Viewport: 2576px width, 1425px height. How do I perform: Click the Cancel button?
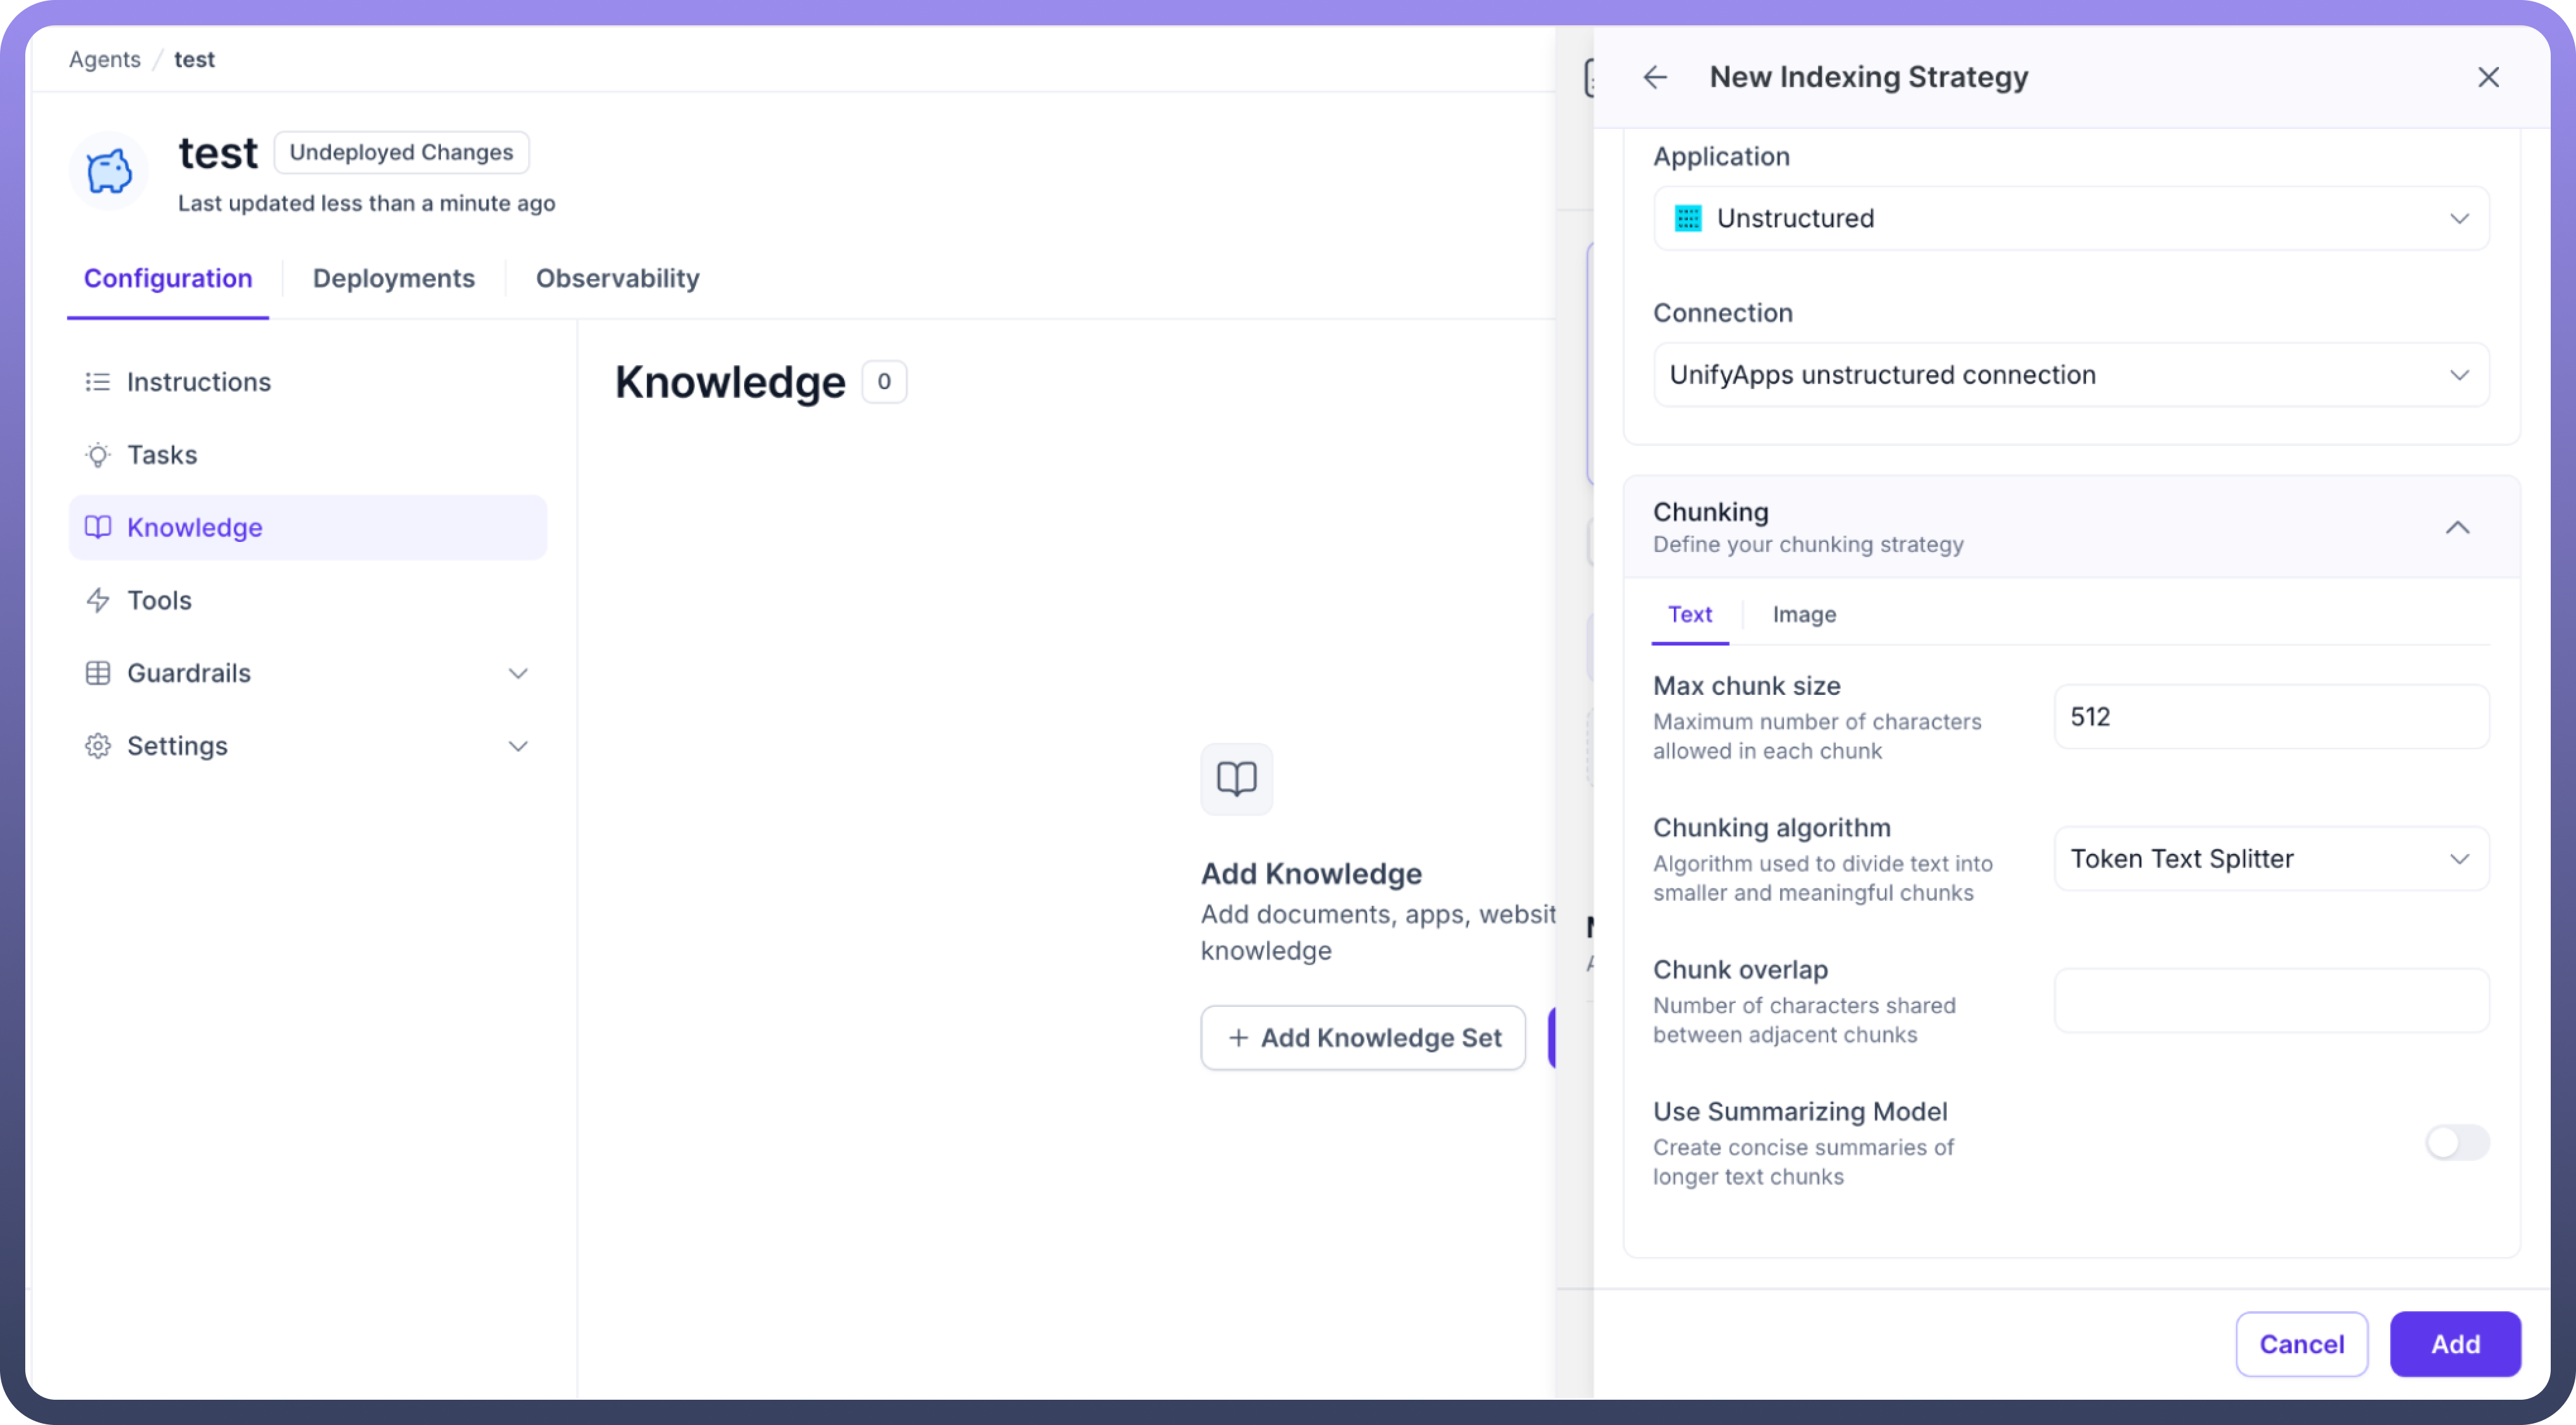click(2300, 1343)
